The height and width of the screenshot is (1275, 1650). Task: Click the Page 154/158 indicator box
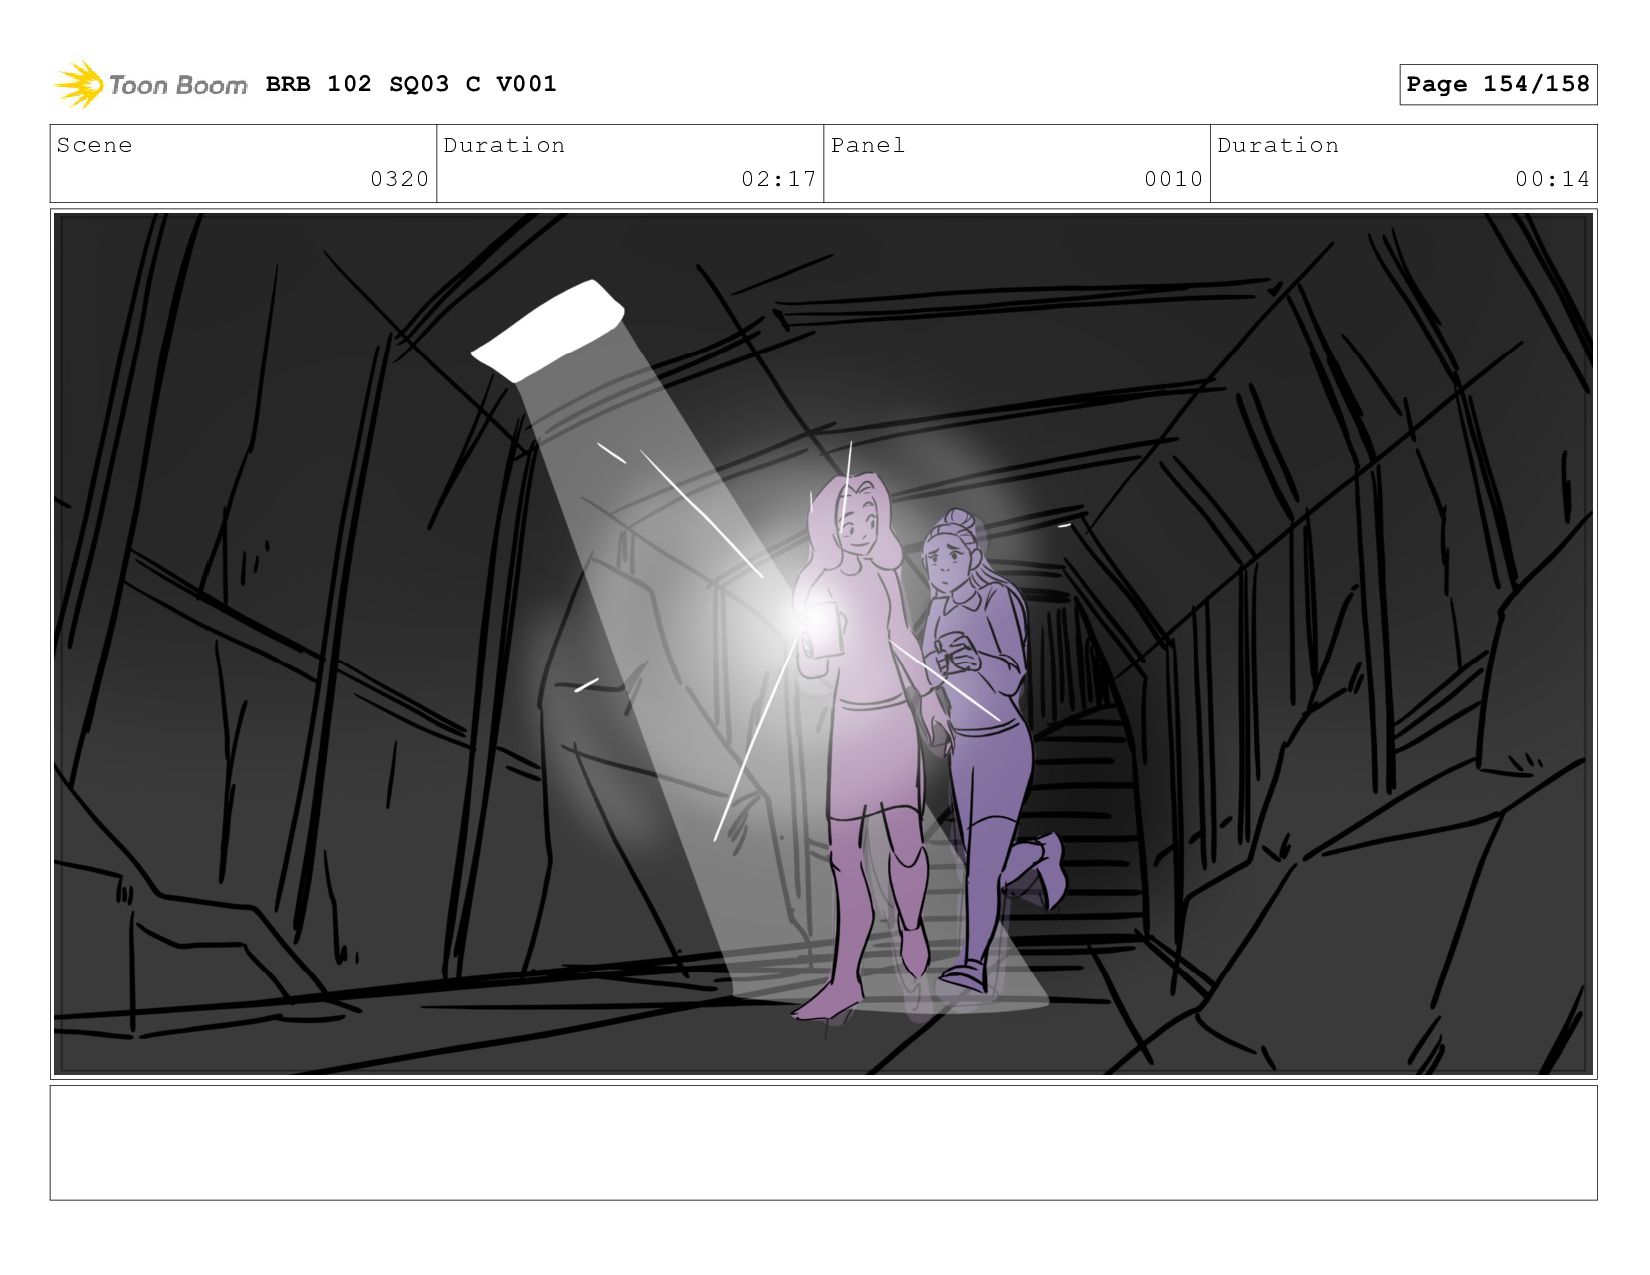point(1498,84)
